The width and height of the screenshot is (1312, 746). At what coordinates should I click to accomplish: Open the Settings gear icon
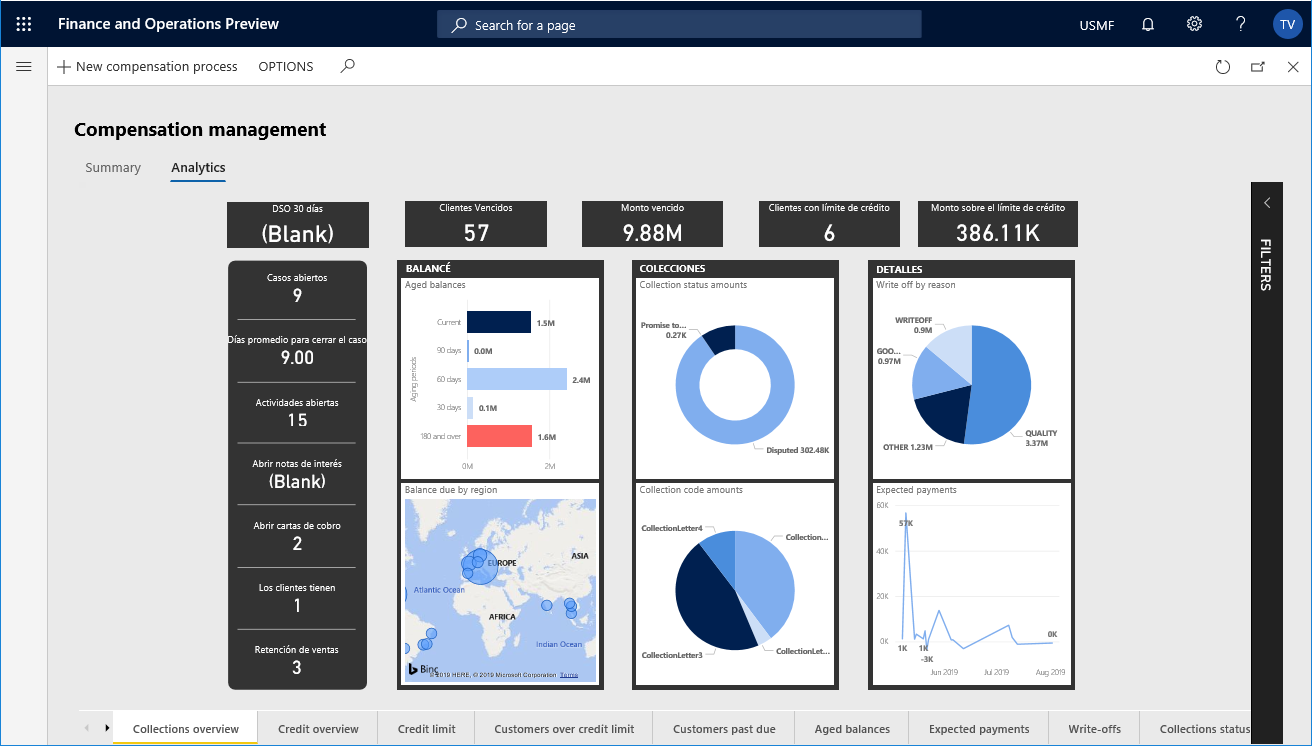point(1194,24)
